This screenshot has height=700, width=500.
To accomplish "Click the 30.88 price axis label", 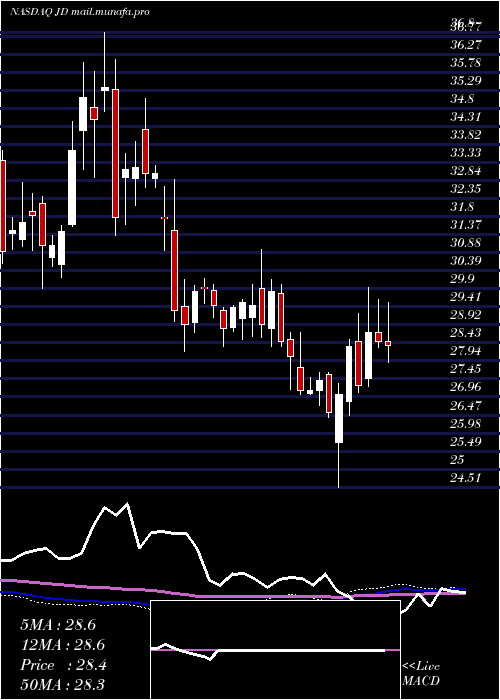I will 466,243.
